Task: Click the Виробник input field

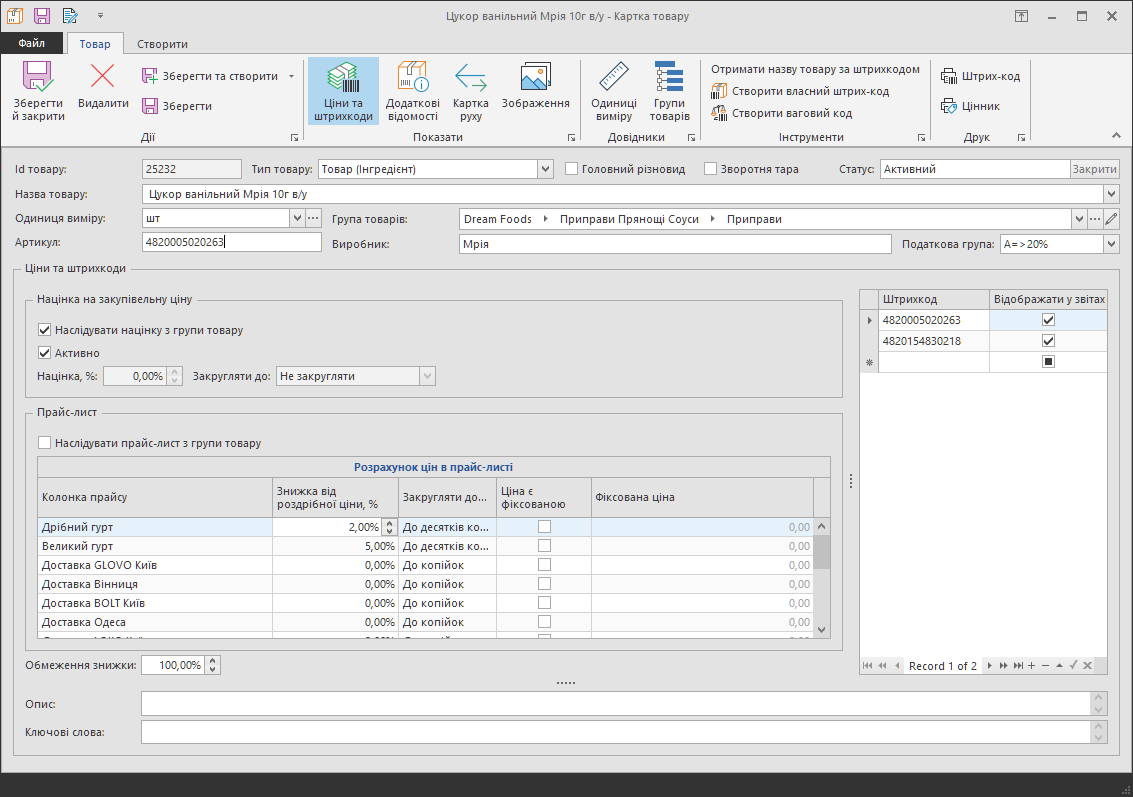Action: [674, 244]
